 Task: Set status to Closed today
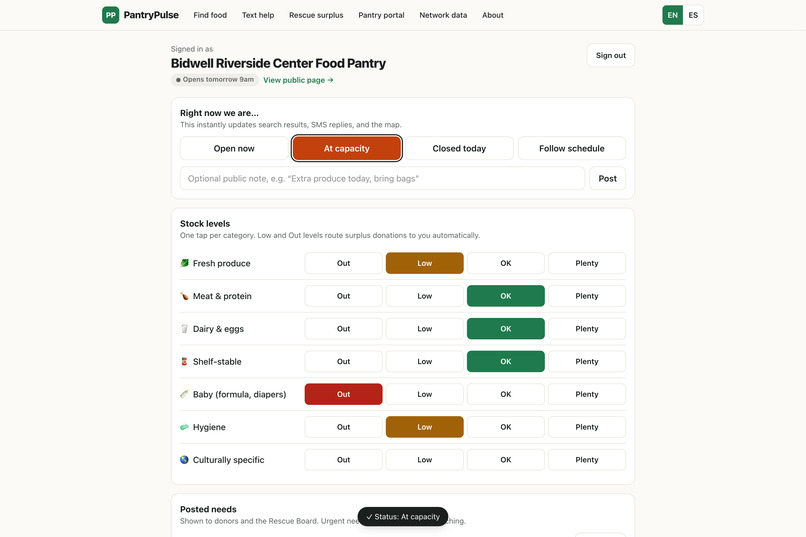pos(459,149)
